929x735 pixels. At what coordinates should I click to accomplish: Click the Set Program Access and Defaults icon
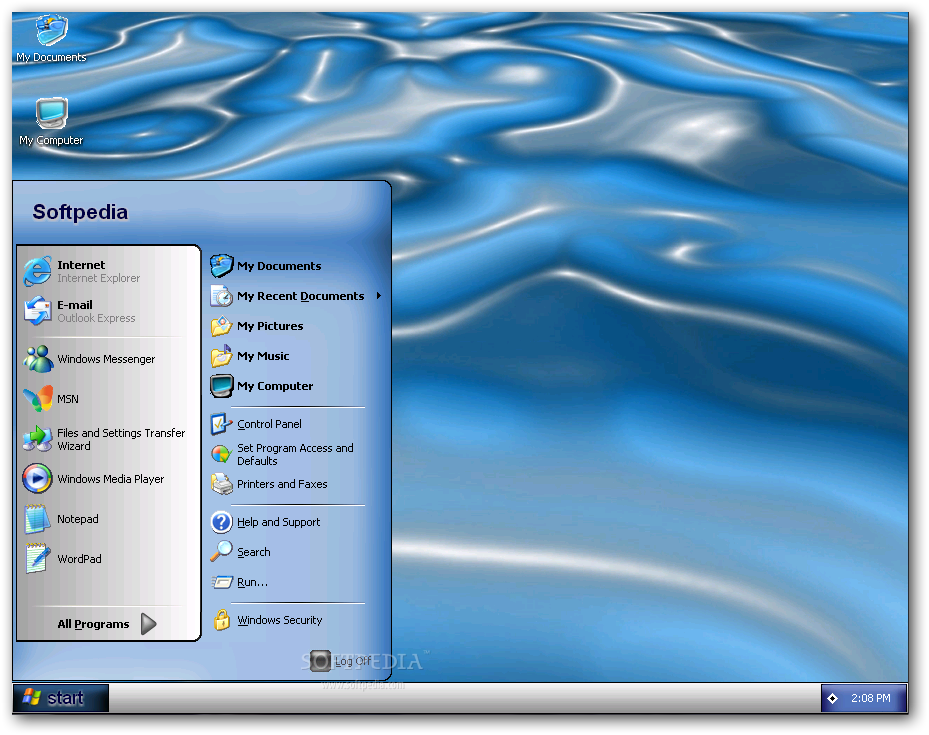(x=222, y=454)
